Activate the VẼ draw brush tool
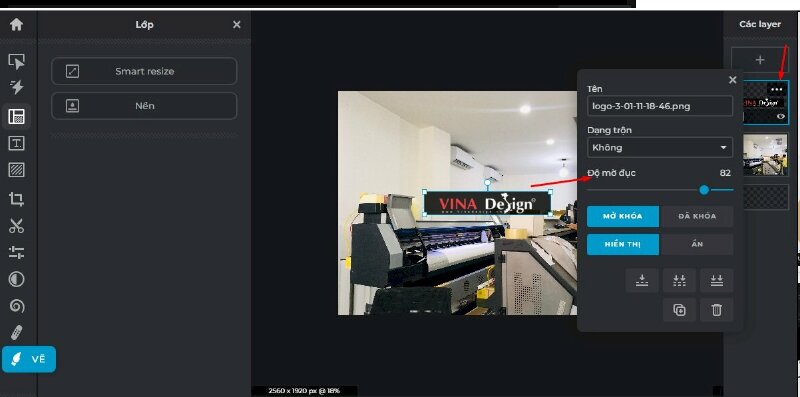This screenshot has width=800, height=397. 29,359
